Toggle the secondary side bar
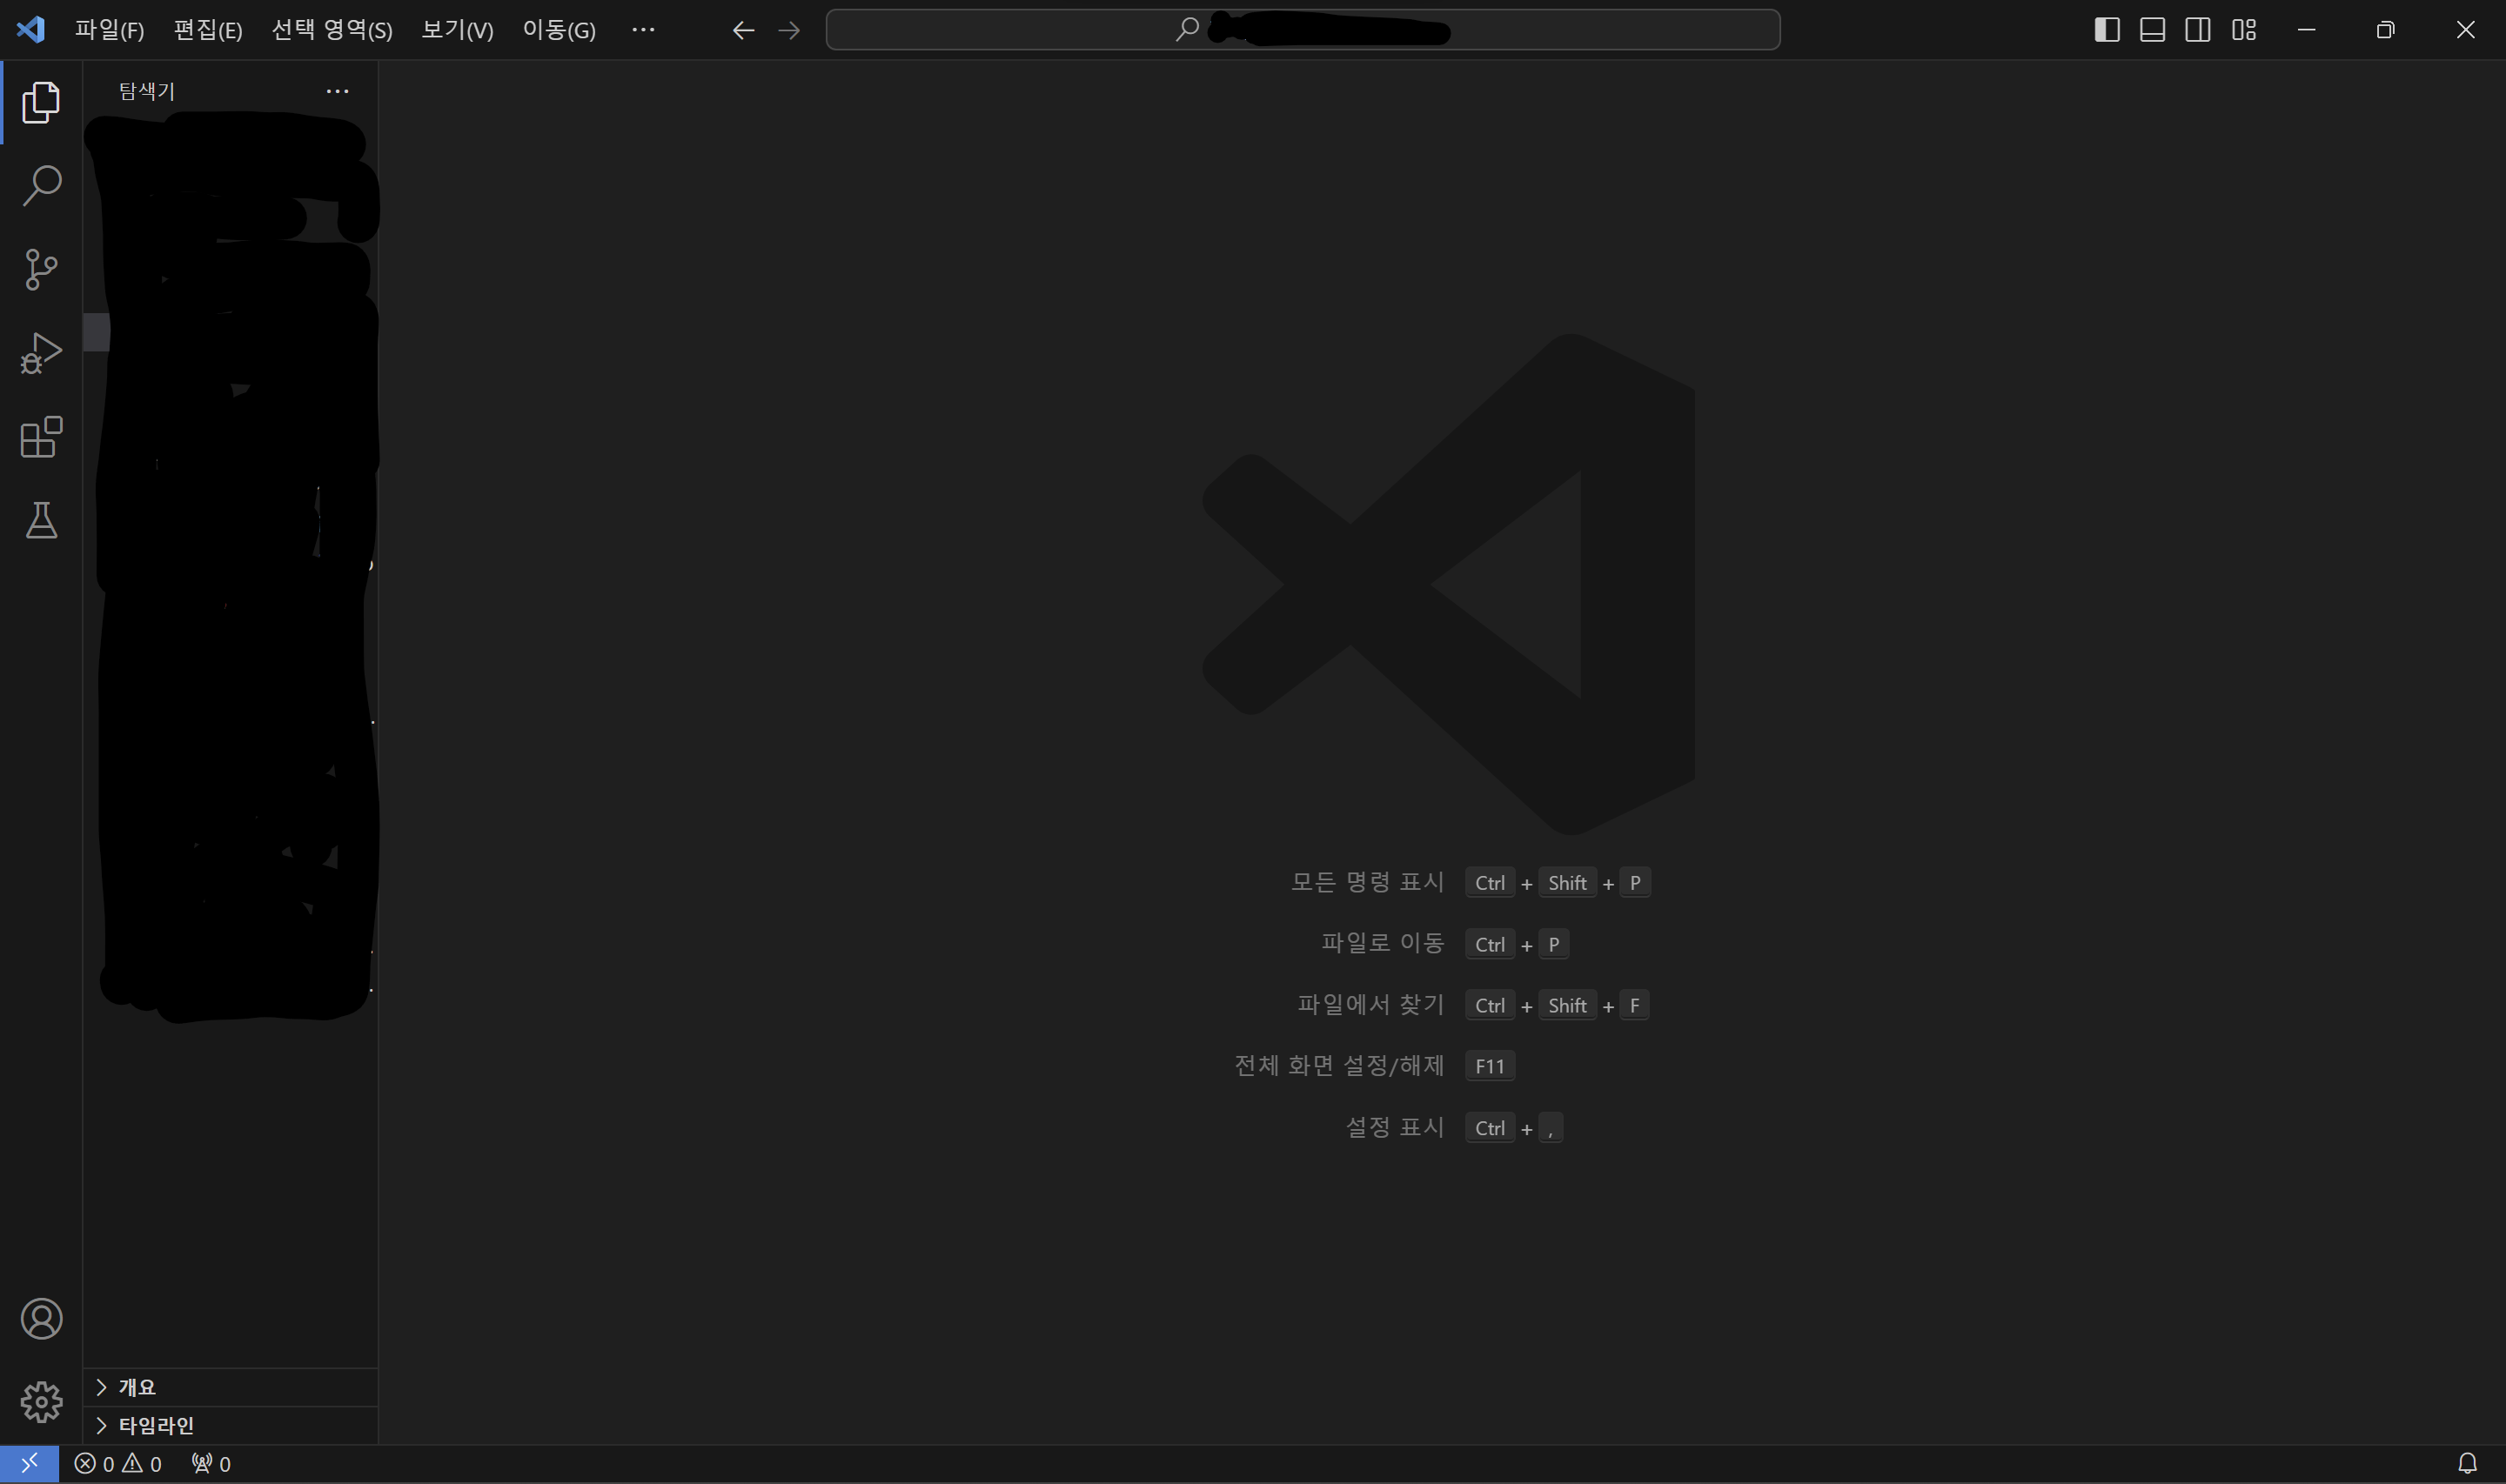Viewport: 2506px width, 1484px height. click(x=2198, y=30)
